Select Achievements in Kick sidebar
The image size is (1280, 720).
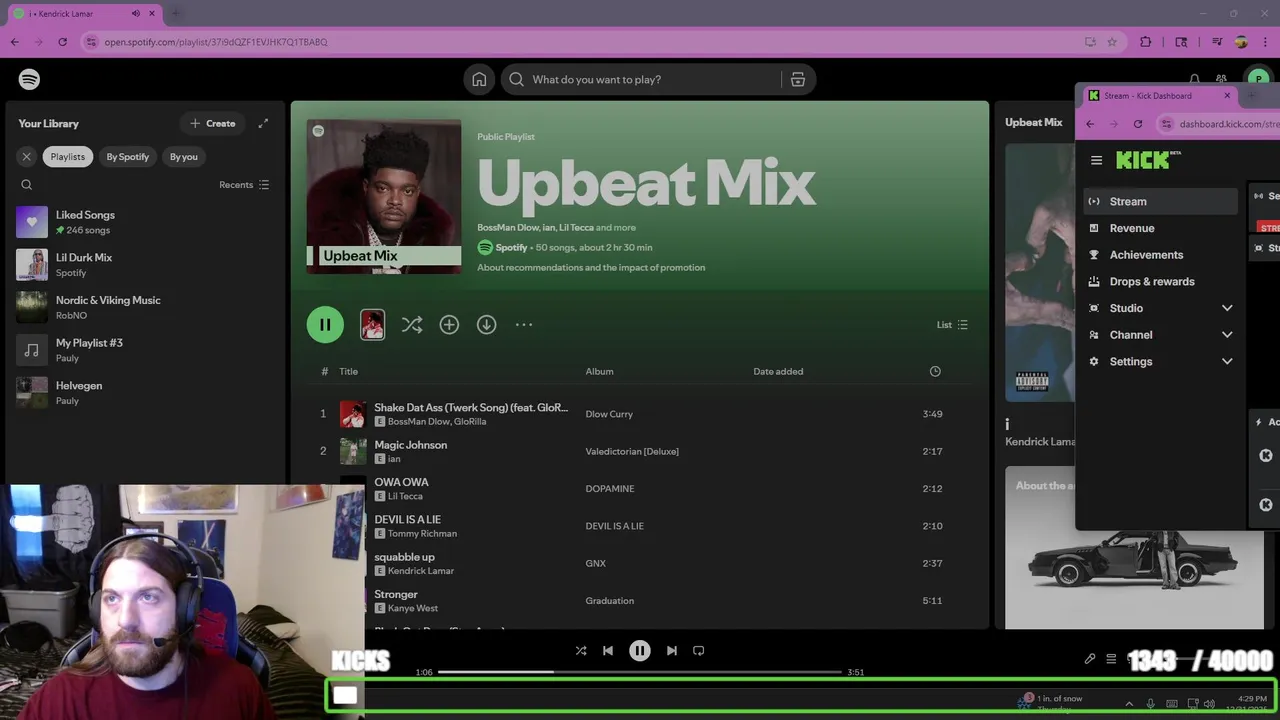coord(1161,255)
